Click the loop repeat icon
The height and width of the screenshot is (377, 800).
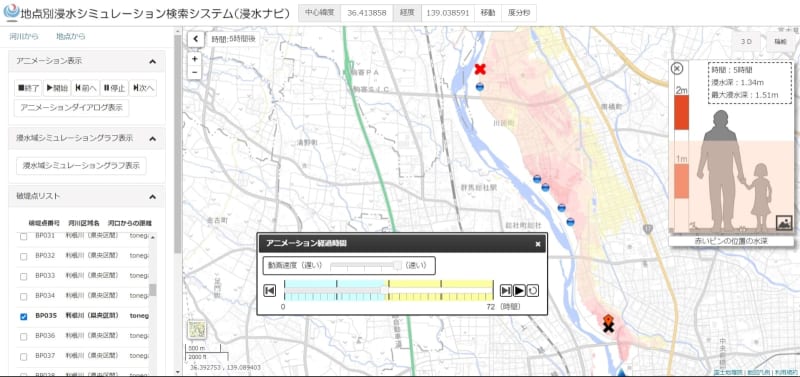(532, 290)
